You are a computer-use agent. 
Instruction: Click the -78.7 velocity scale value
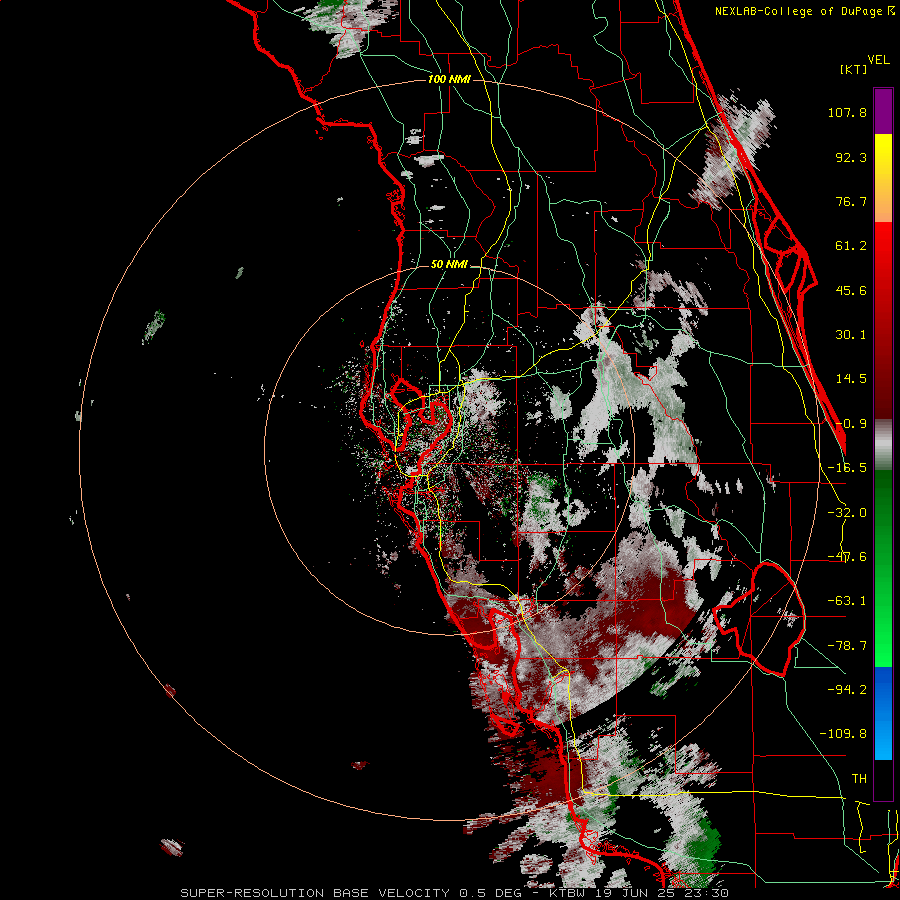(x=847, y=646)
